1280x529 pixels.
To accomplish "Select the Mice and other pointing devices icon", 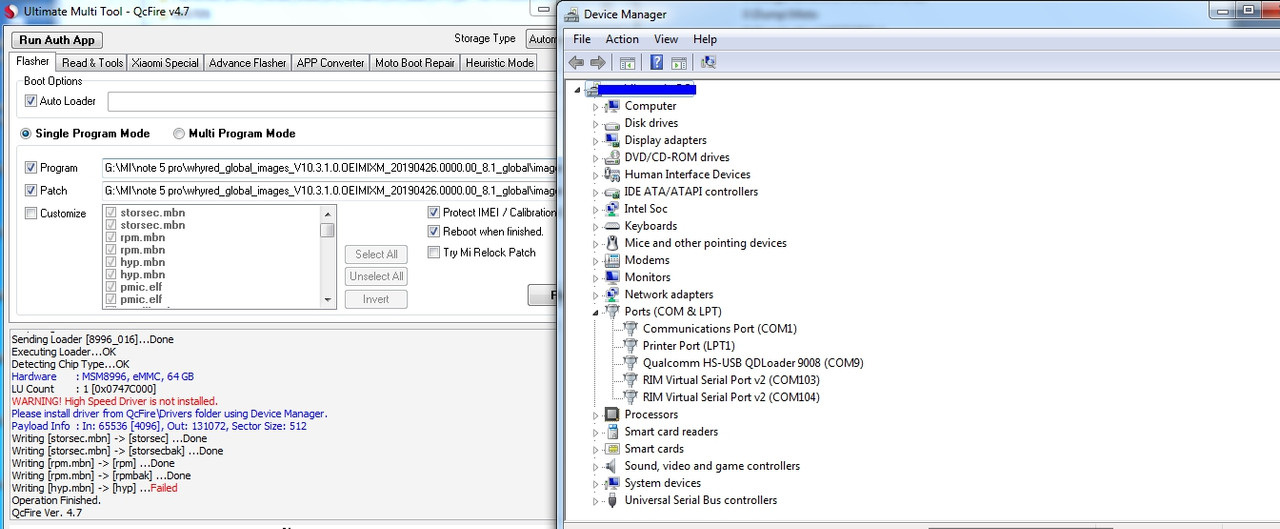I will click(x=612, y=243).
